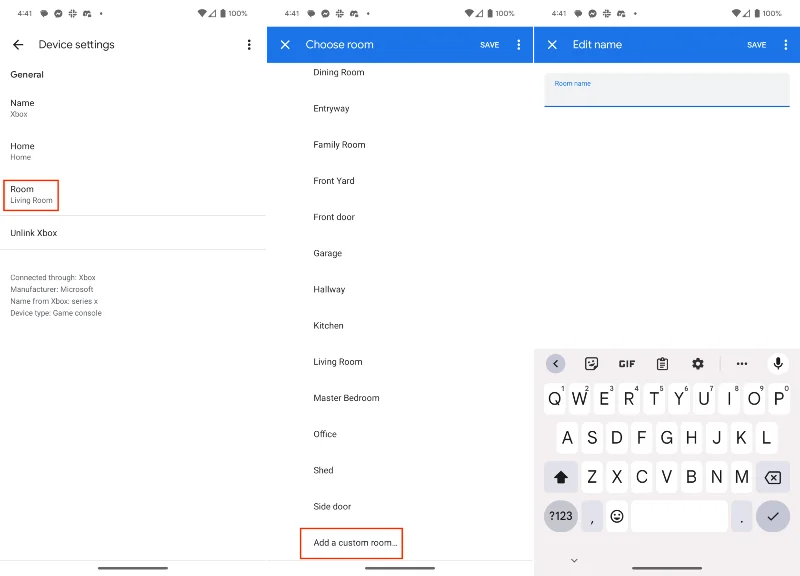Tap SAVE on the Edit name screen
The image size is (800, 576).
[x=756, y=44]
